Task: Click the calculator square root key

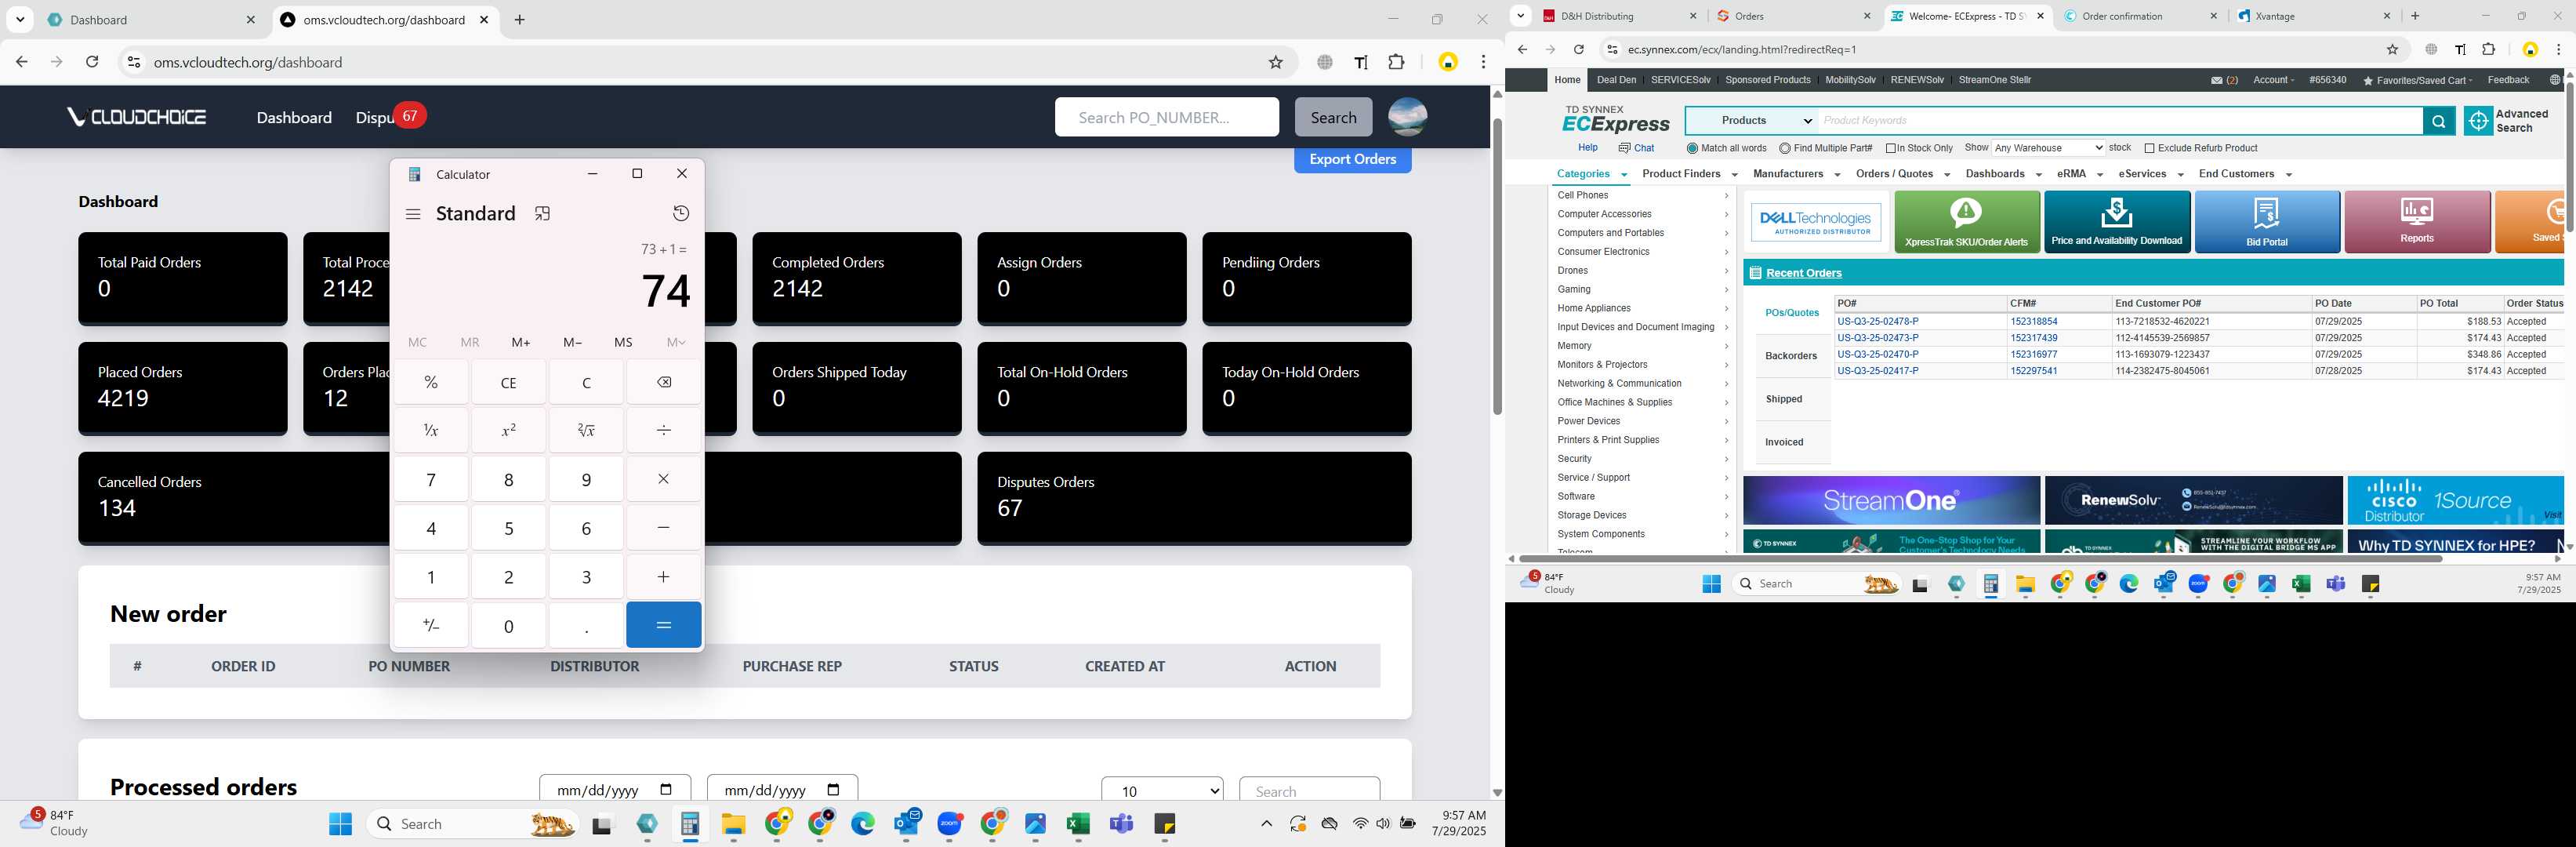Action: tap(586, 431)
